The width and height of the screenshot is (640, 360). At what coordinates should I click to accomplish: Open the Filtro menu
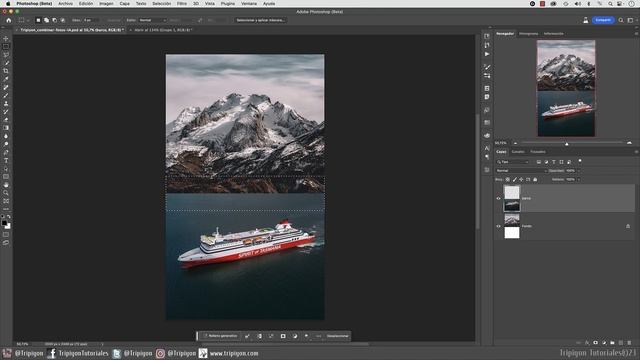coord(182,3)
